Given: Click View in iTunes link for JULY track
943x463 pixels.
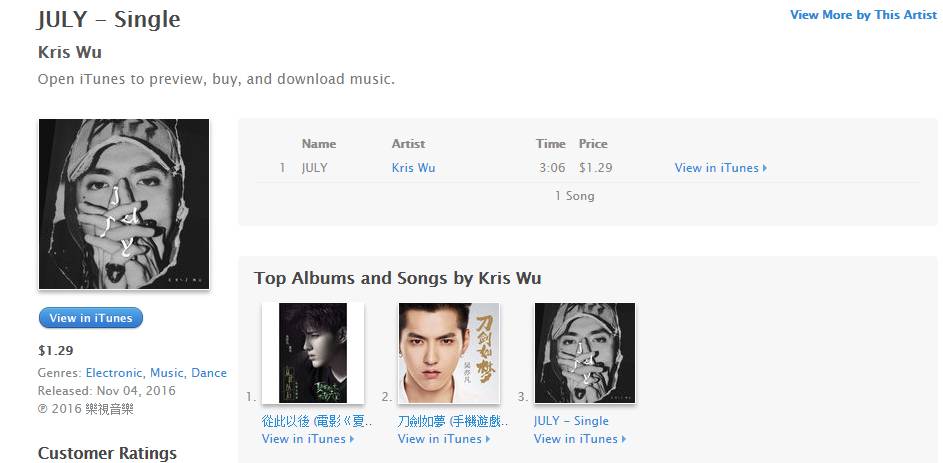Looking at the screenshot, I should pos(720,168).
